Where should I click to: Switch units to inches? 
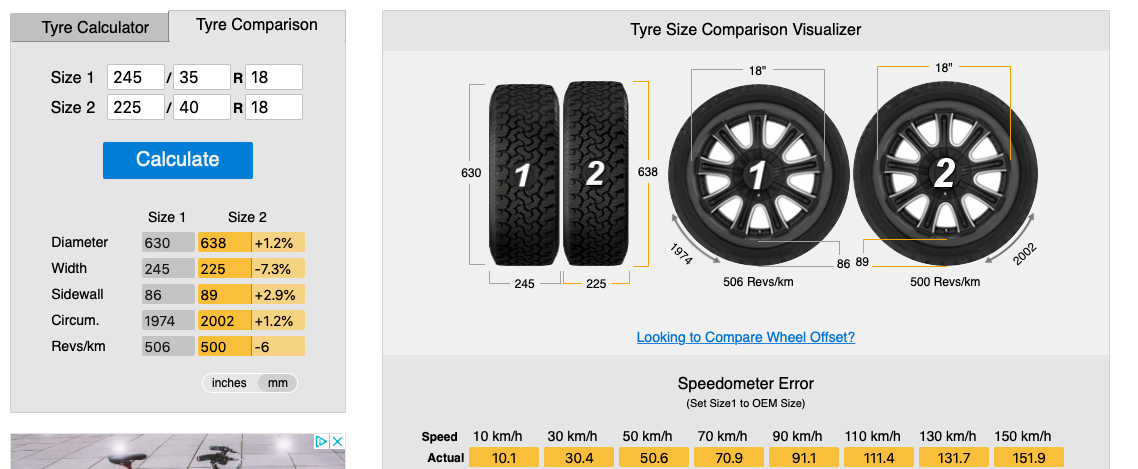[229, 383]
